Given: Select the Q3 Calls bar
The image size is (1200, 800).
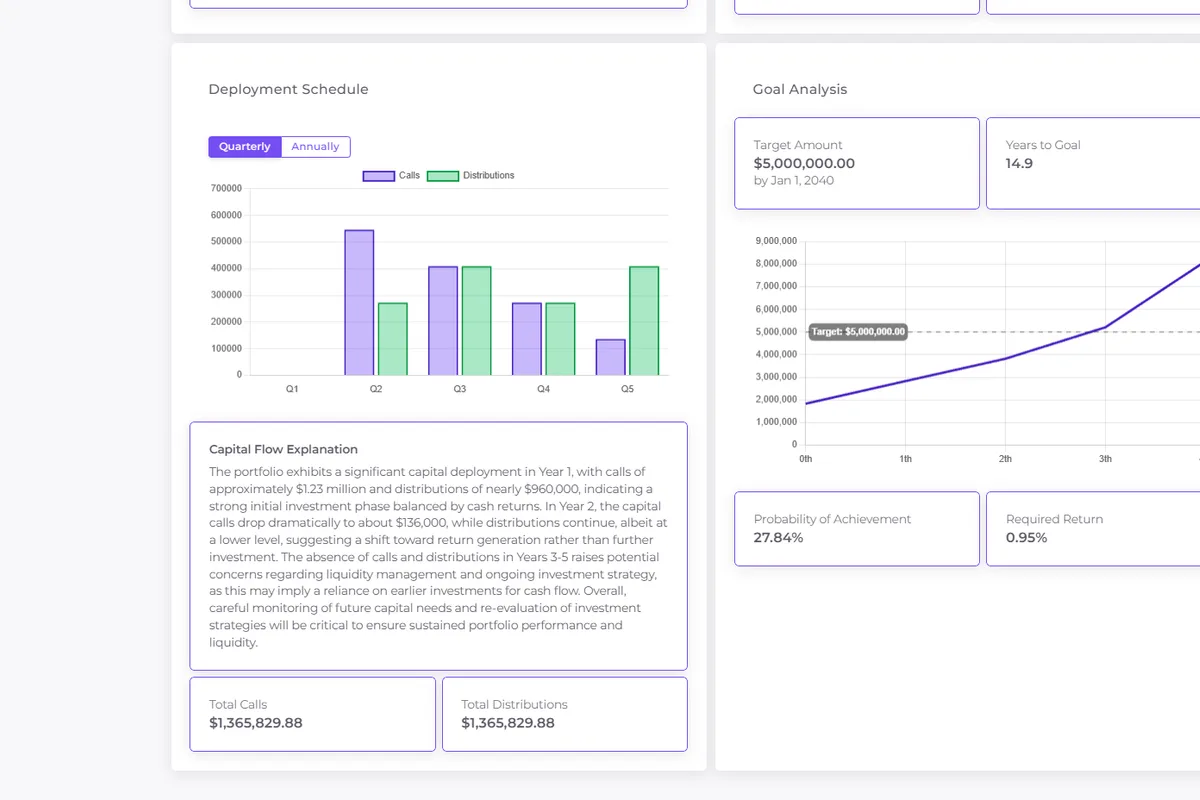Looking at the screenshot, I should (x=443, y=321).
